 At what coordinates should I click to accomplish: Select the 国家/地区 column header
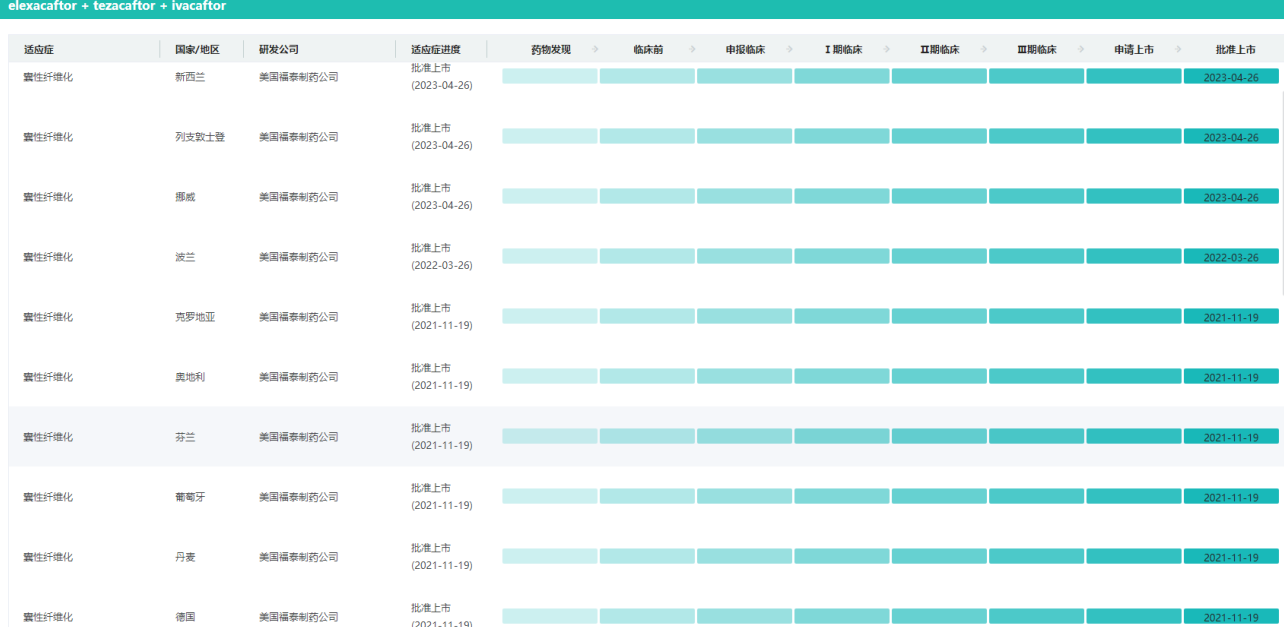coord(197,50)
